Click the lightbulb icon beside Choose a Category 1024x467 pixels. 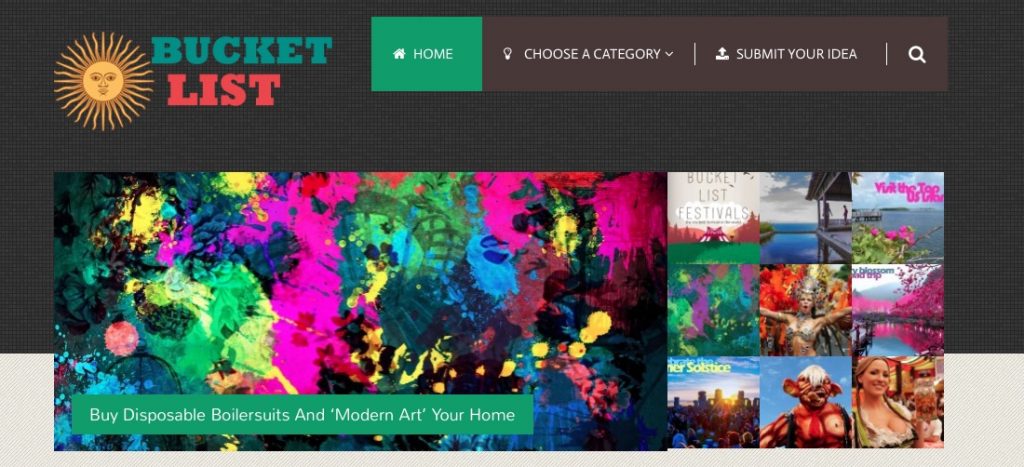507,54
